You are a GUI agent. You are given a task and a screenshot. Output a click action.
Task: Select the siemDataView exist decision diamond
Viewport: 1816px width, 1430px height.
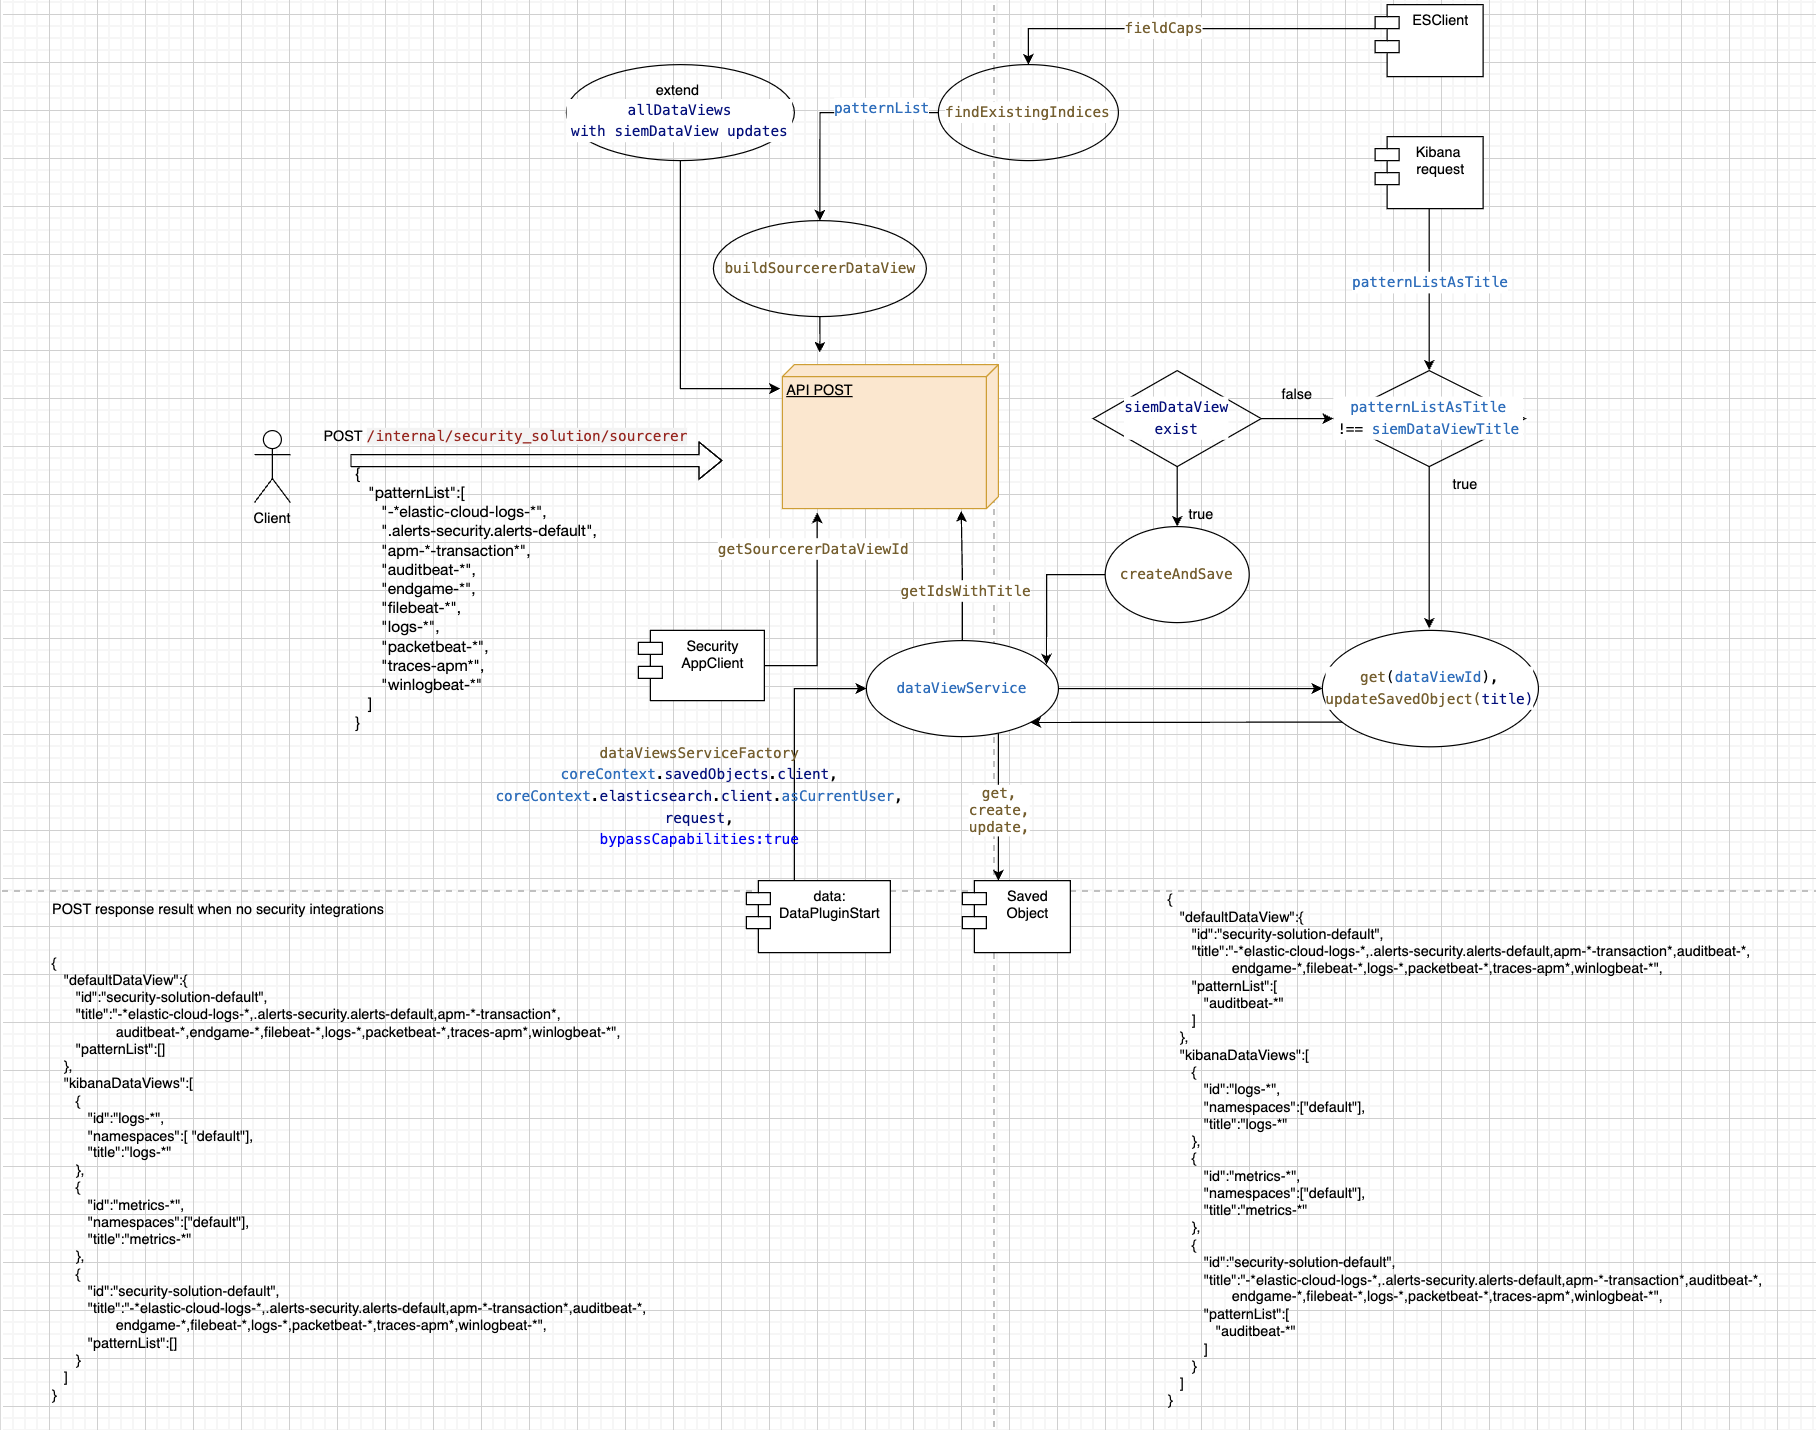[x=1176, y=418]
